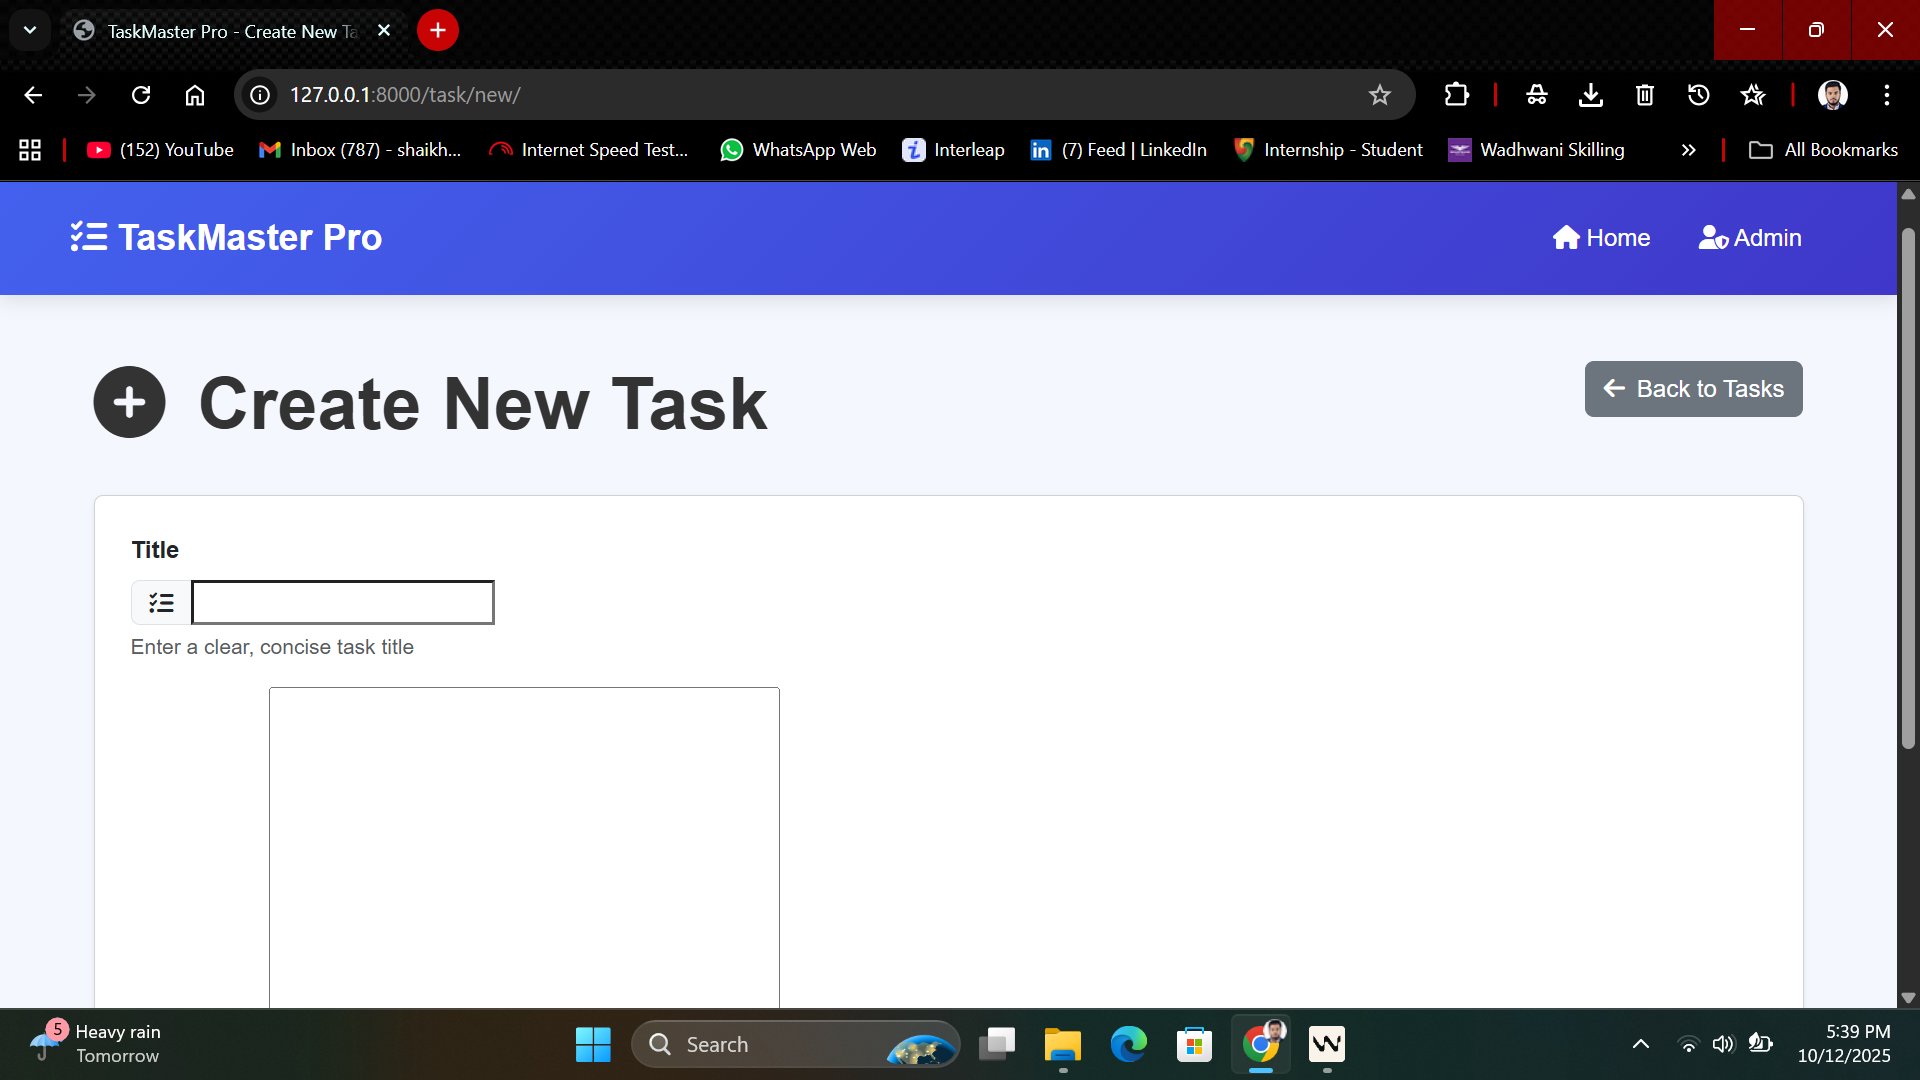Screen dimensions: 1920x1080
Task: Open the profile avatar menu
Action: [1833, 95]
